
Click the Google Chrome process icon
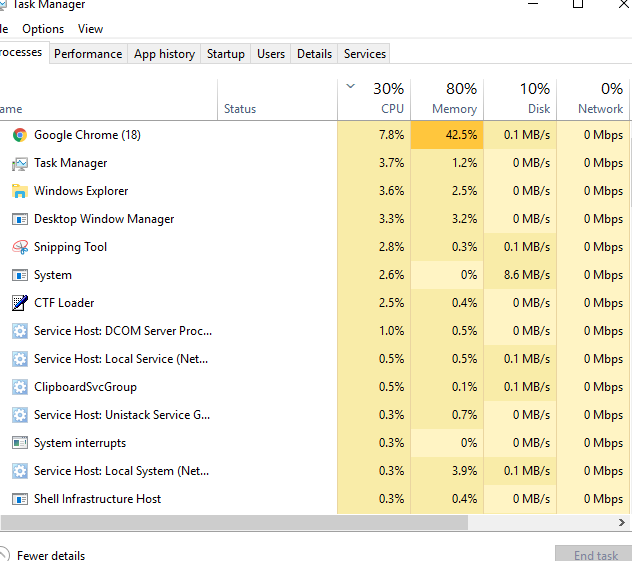pyautogui.click(x=20, y=135)
